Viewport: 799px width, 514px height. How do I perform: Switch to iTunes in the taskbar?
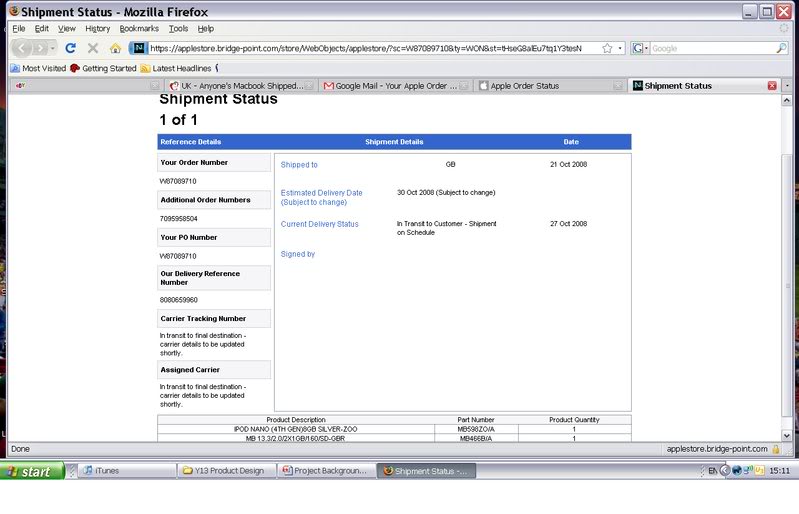(127, 471)
